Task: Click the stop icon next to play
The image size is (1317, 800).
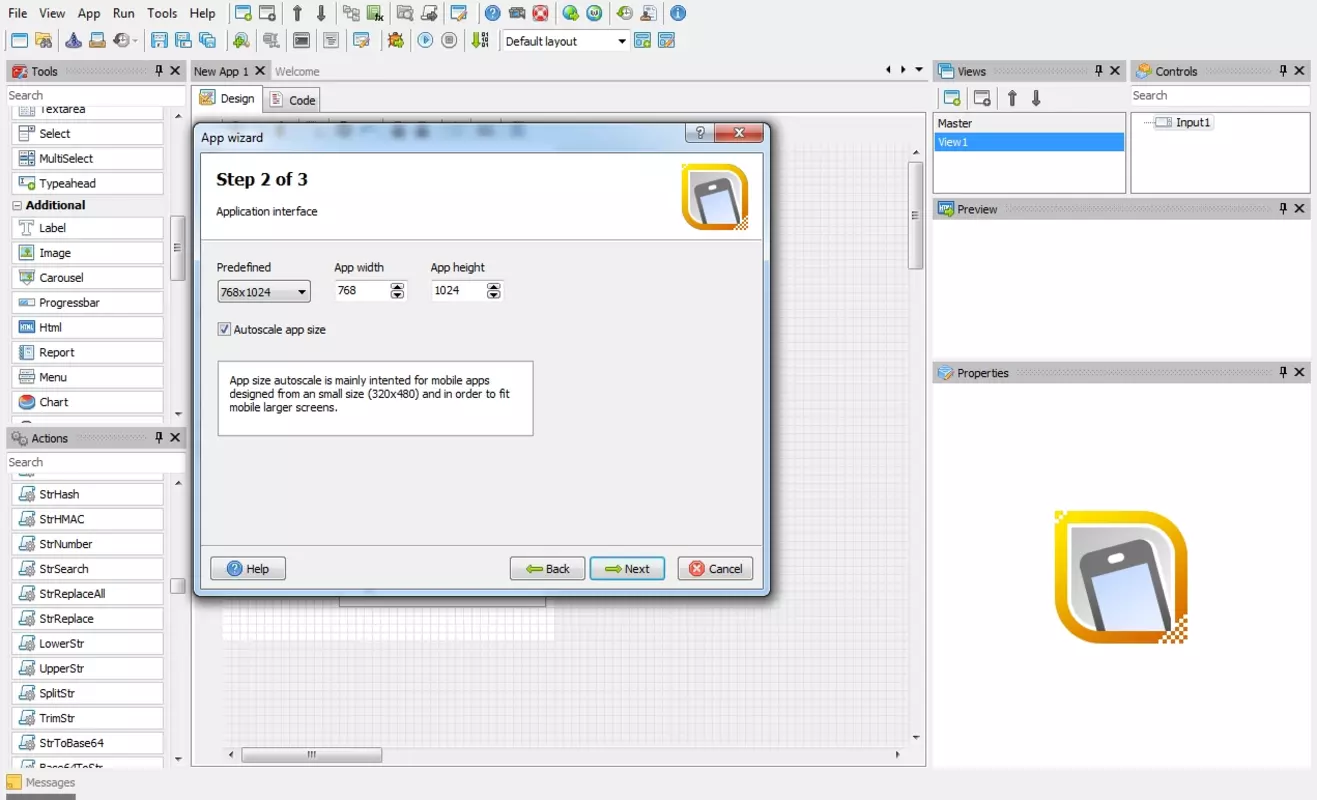Action: (450, 40)
